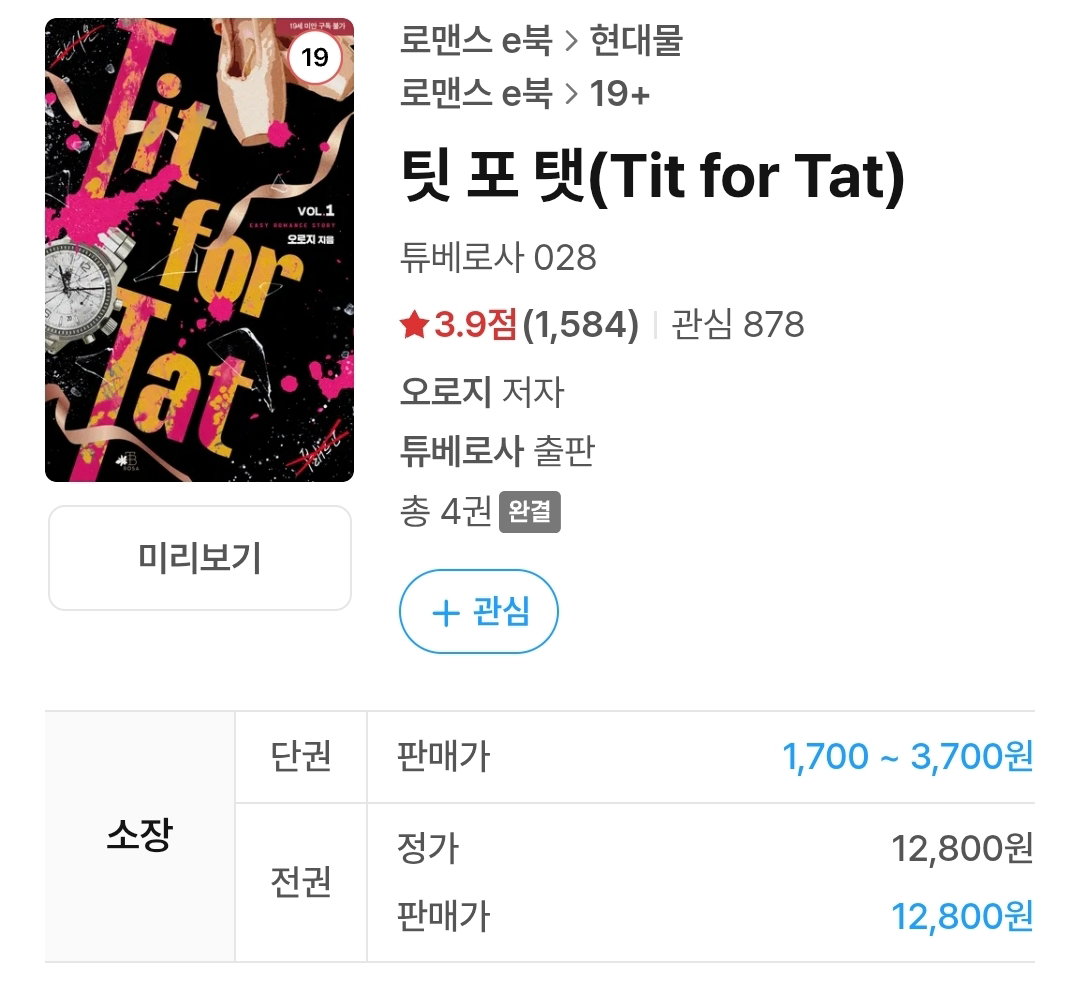The image size is (1080, 1005).
Task: Open the Tit for Tat book cover
Action: coord(199,250)
